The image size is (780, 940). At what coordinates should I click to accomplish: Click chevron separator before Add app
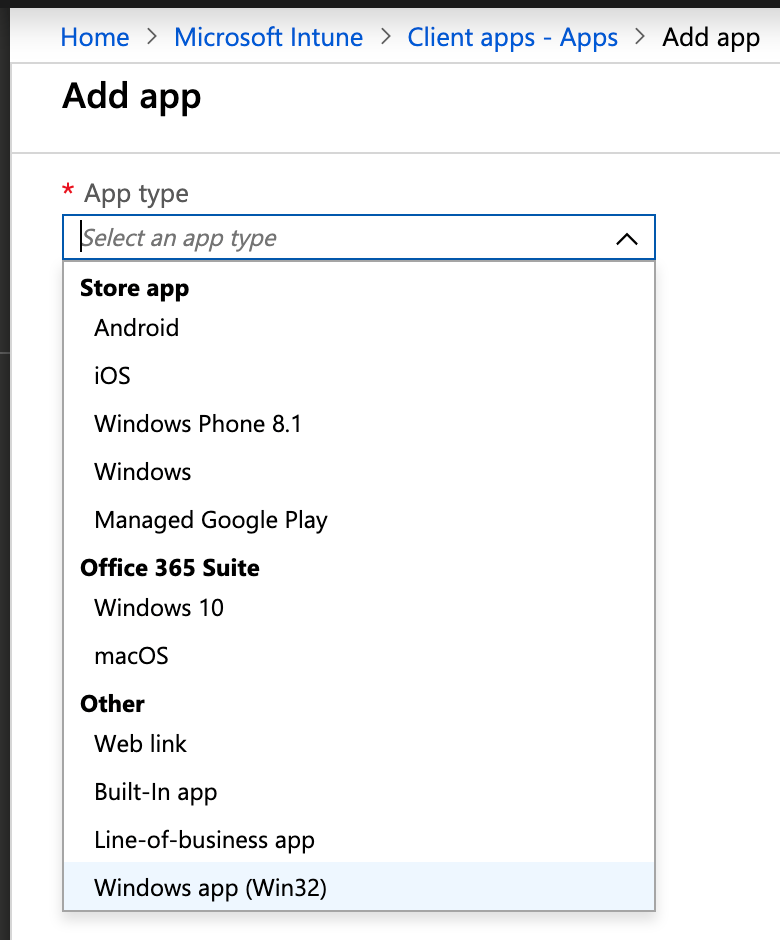pyautogui.click(x=640, y=37)
